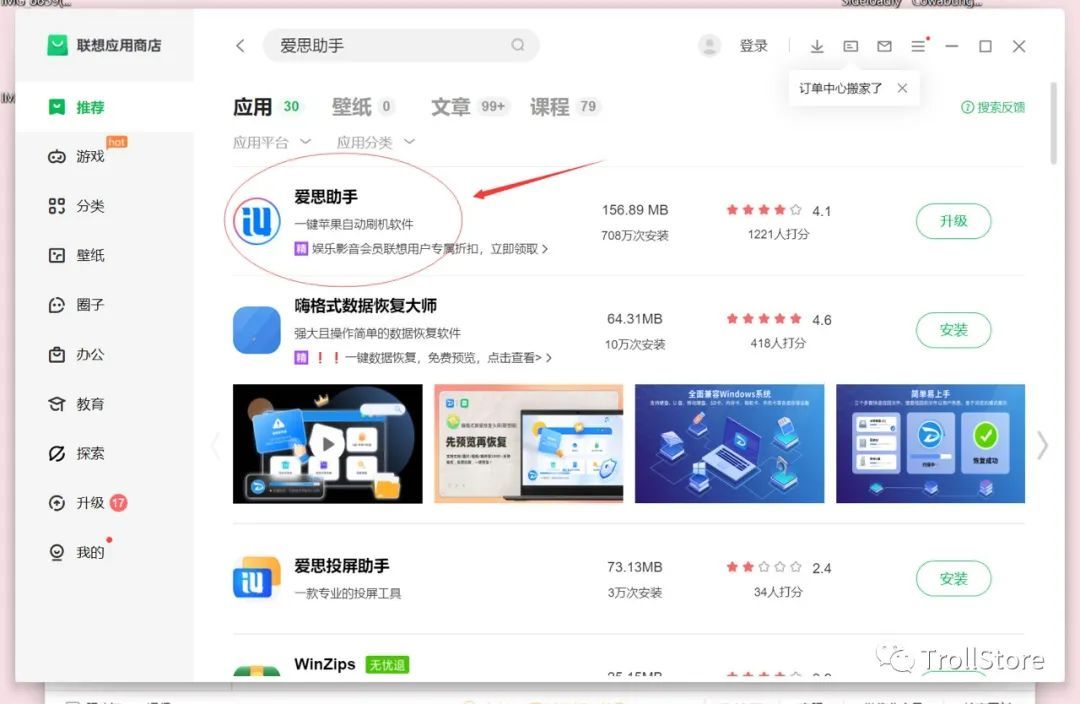Viewport: 1080px width, 704px height.
Task: Open the 全面兼容Windows系统 screenshot thumbnail
Action: click(x=729, y=444)
